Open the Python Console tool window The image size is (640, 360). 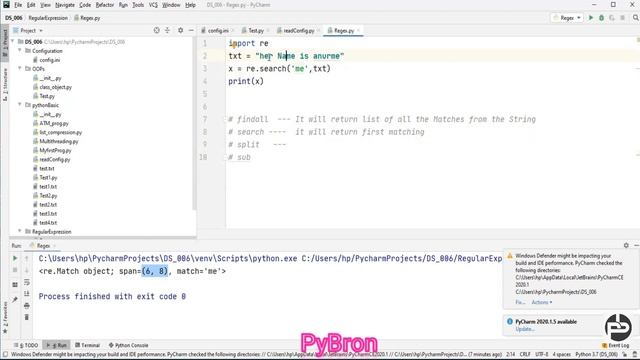point(128,345)
